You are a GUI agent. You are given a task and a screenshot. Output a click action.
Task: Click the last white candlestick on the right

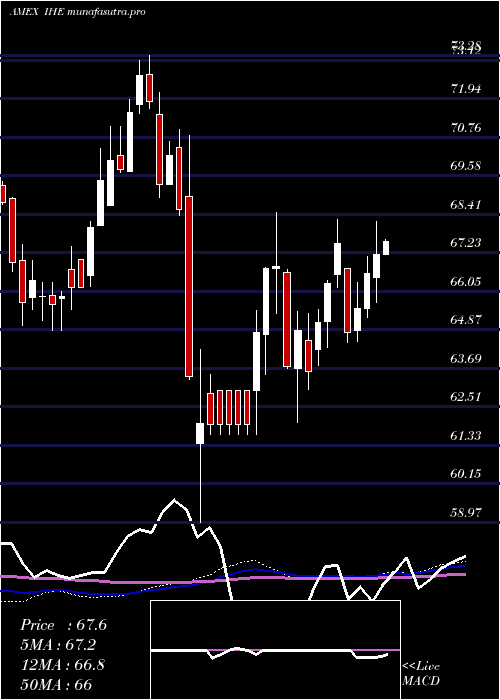tap(386, 248)
